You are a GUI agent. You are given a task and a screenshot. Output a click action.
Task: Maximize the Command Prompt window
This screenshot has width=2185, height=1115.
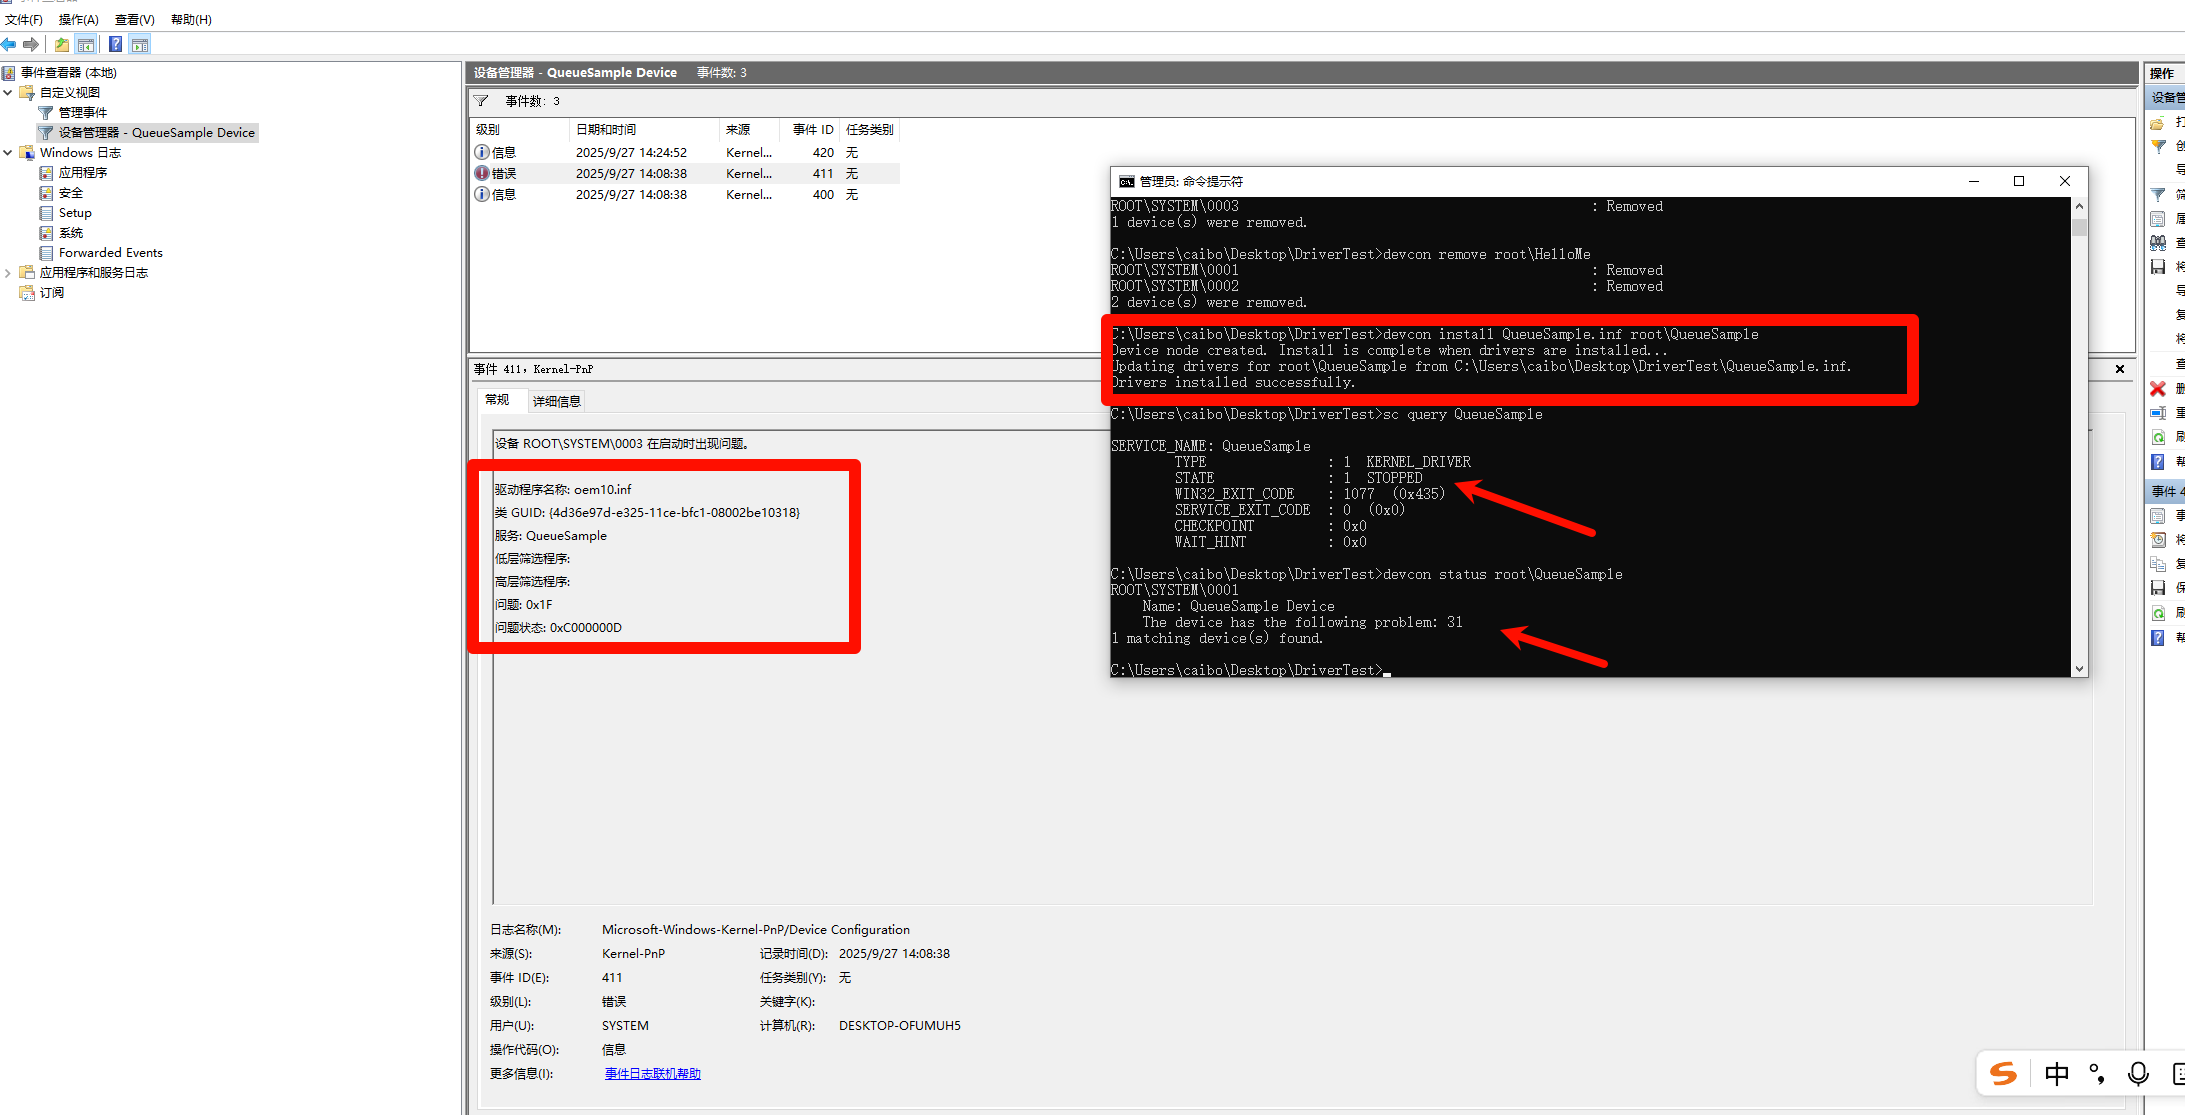click(2019, 181)
